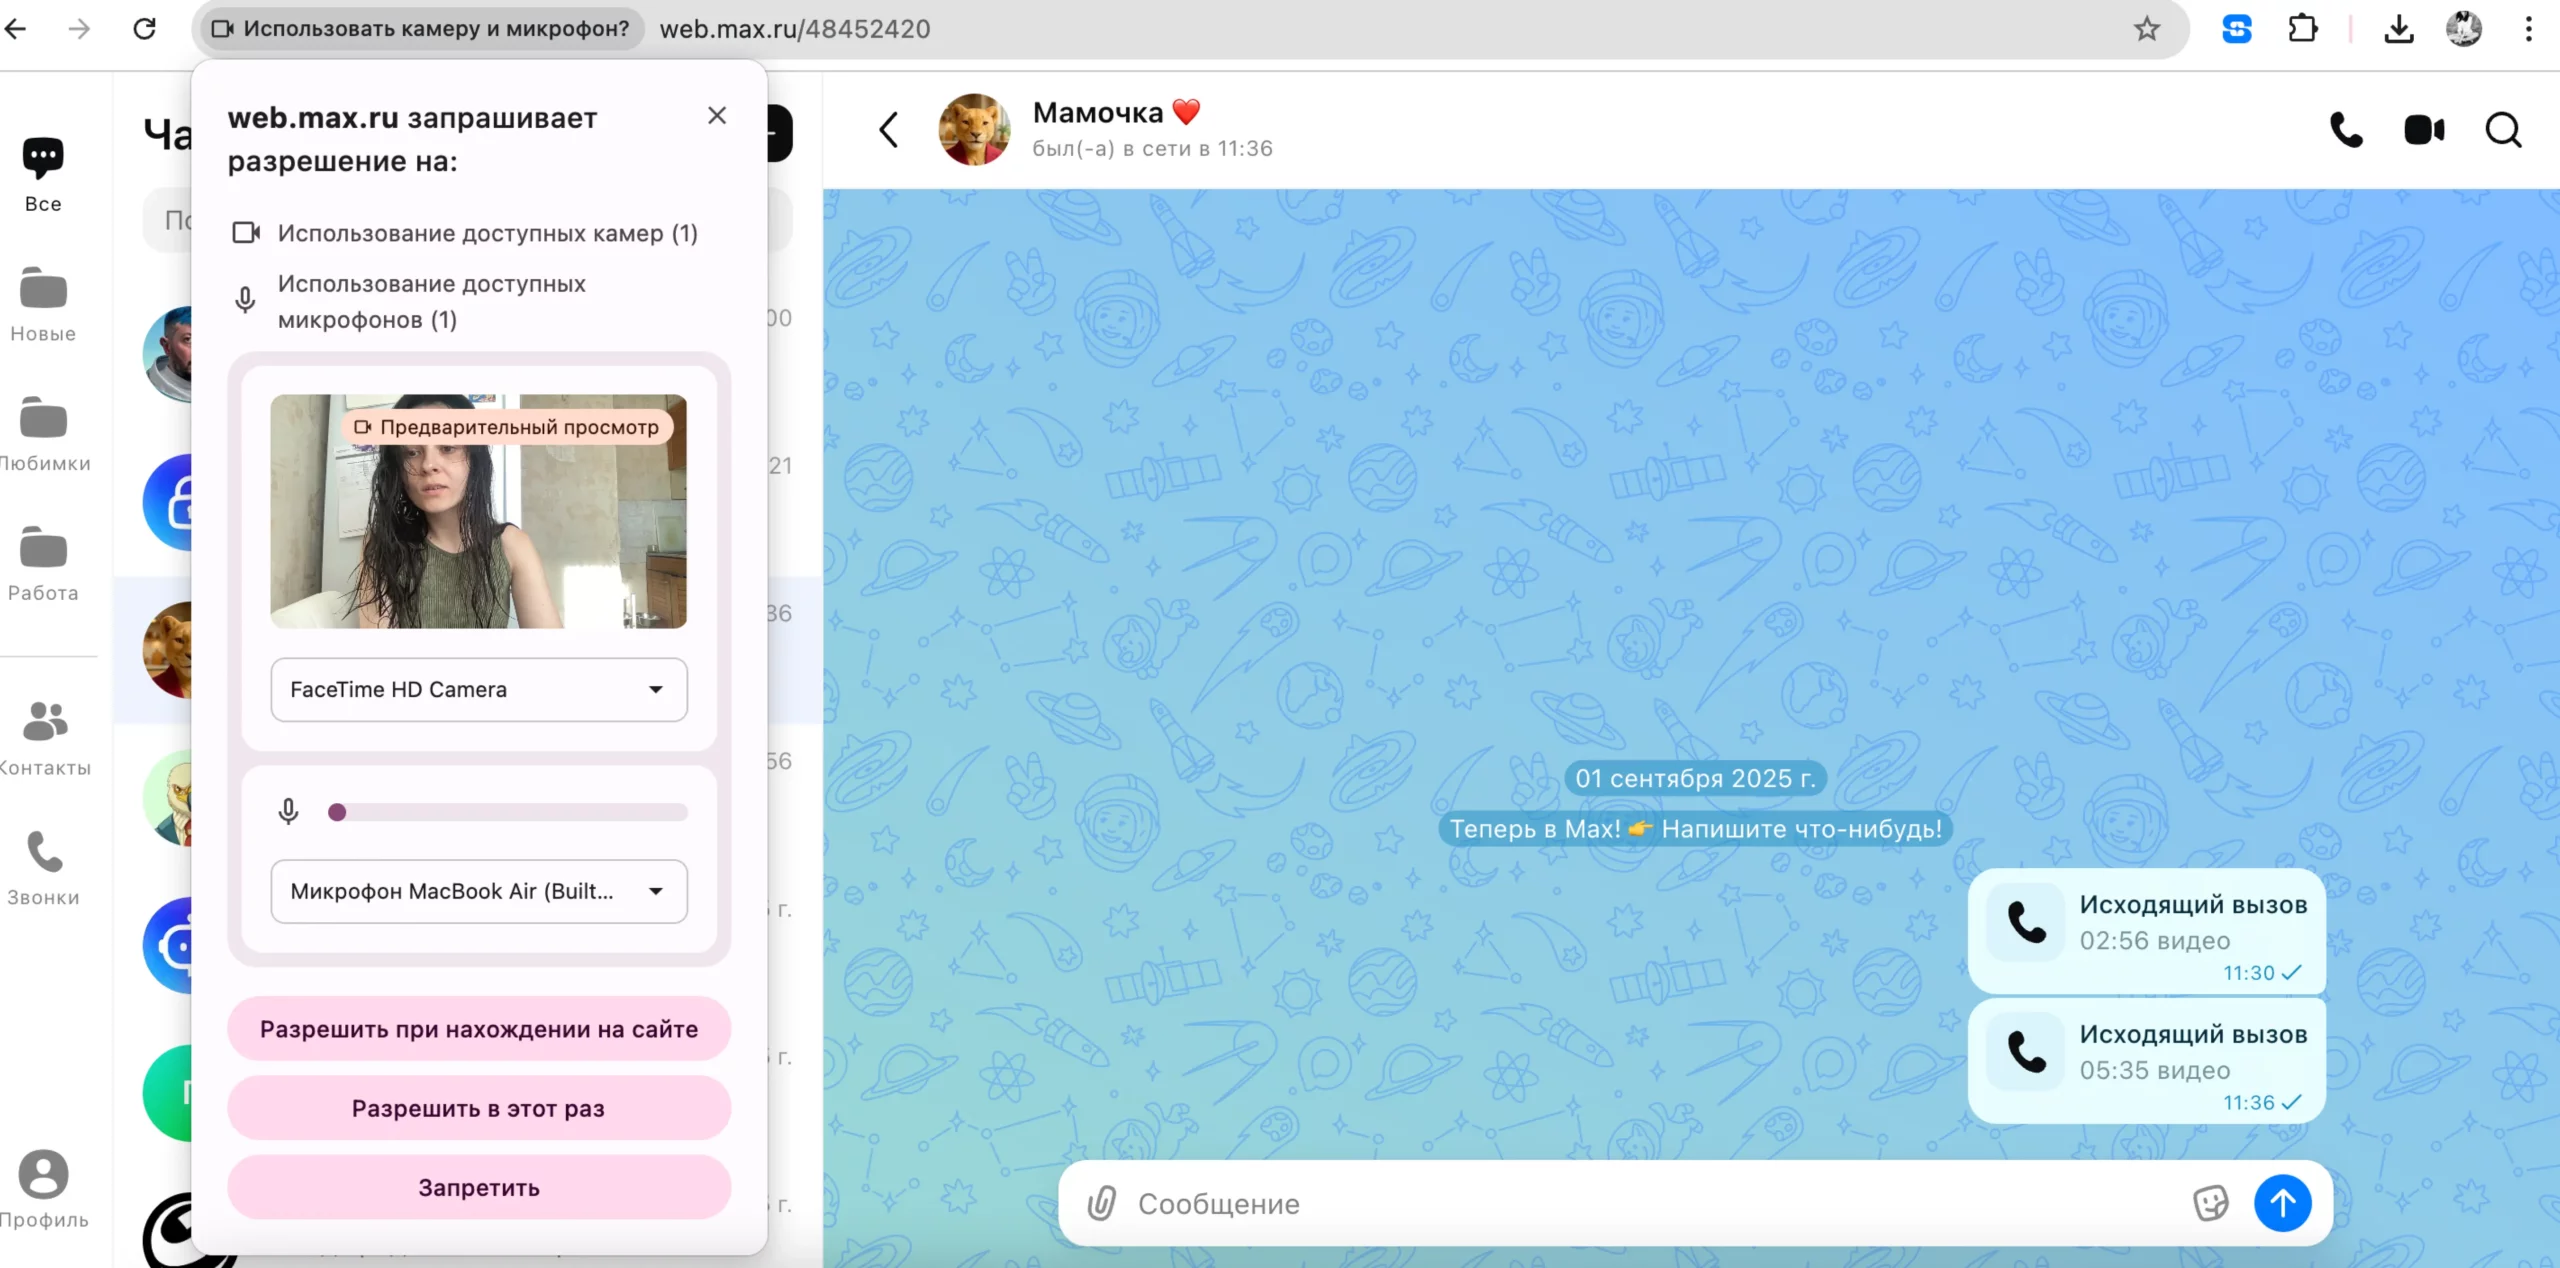The image size is (2560, 1268).
Task: Open search in this conversation
Action: pos(2503,130)
